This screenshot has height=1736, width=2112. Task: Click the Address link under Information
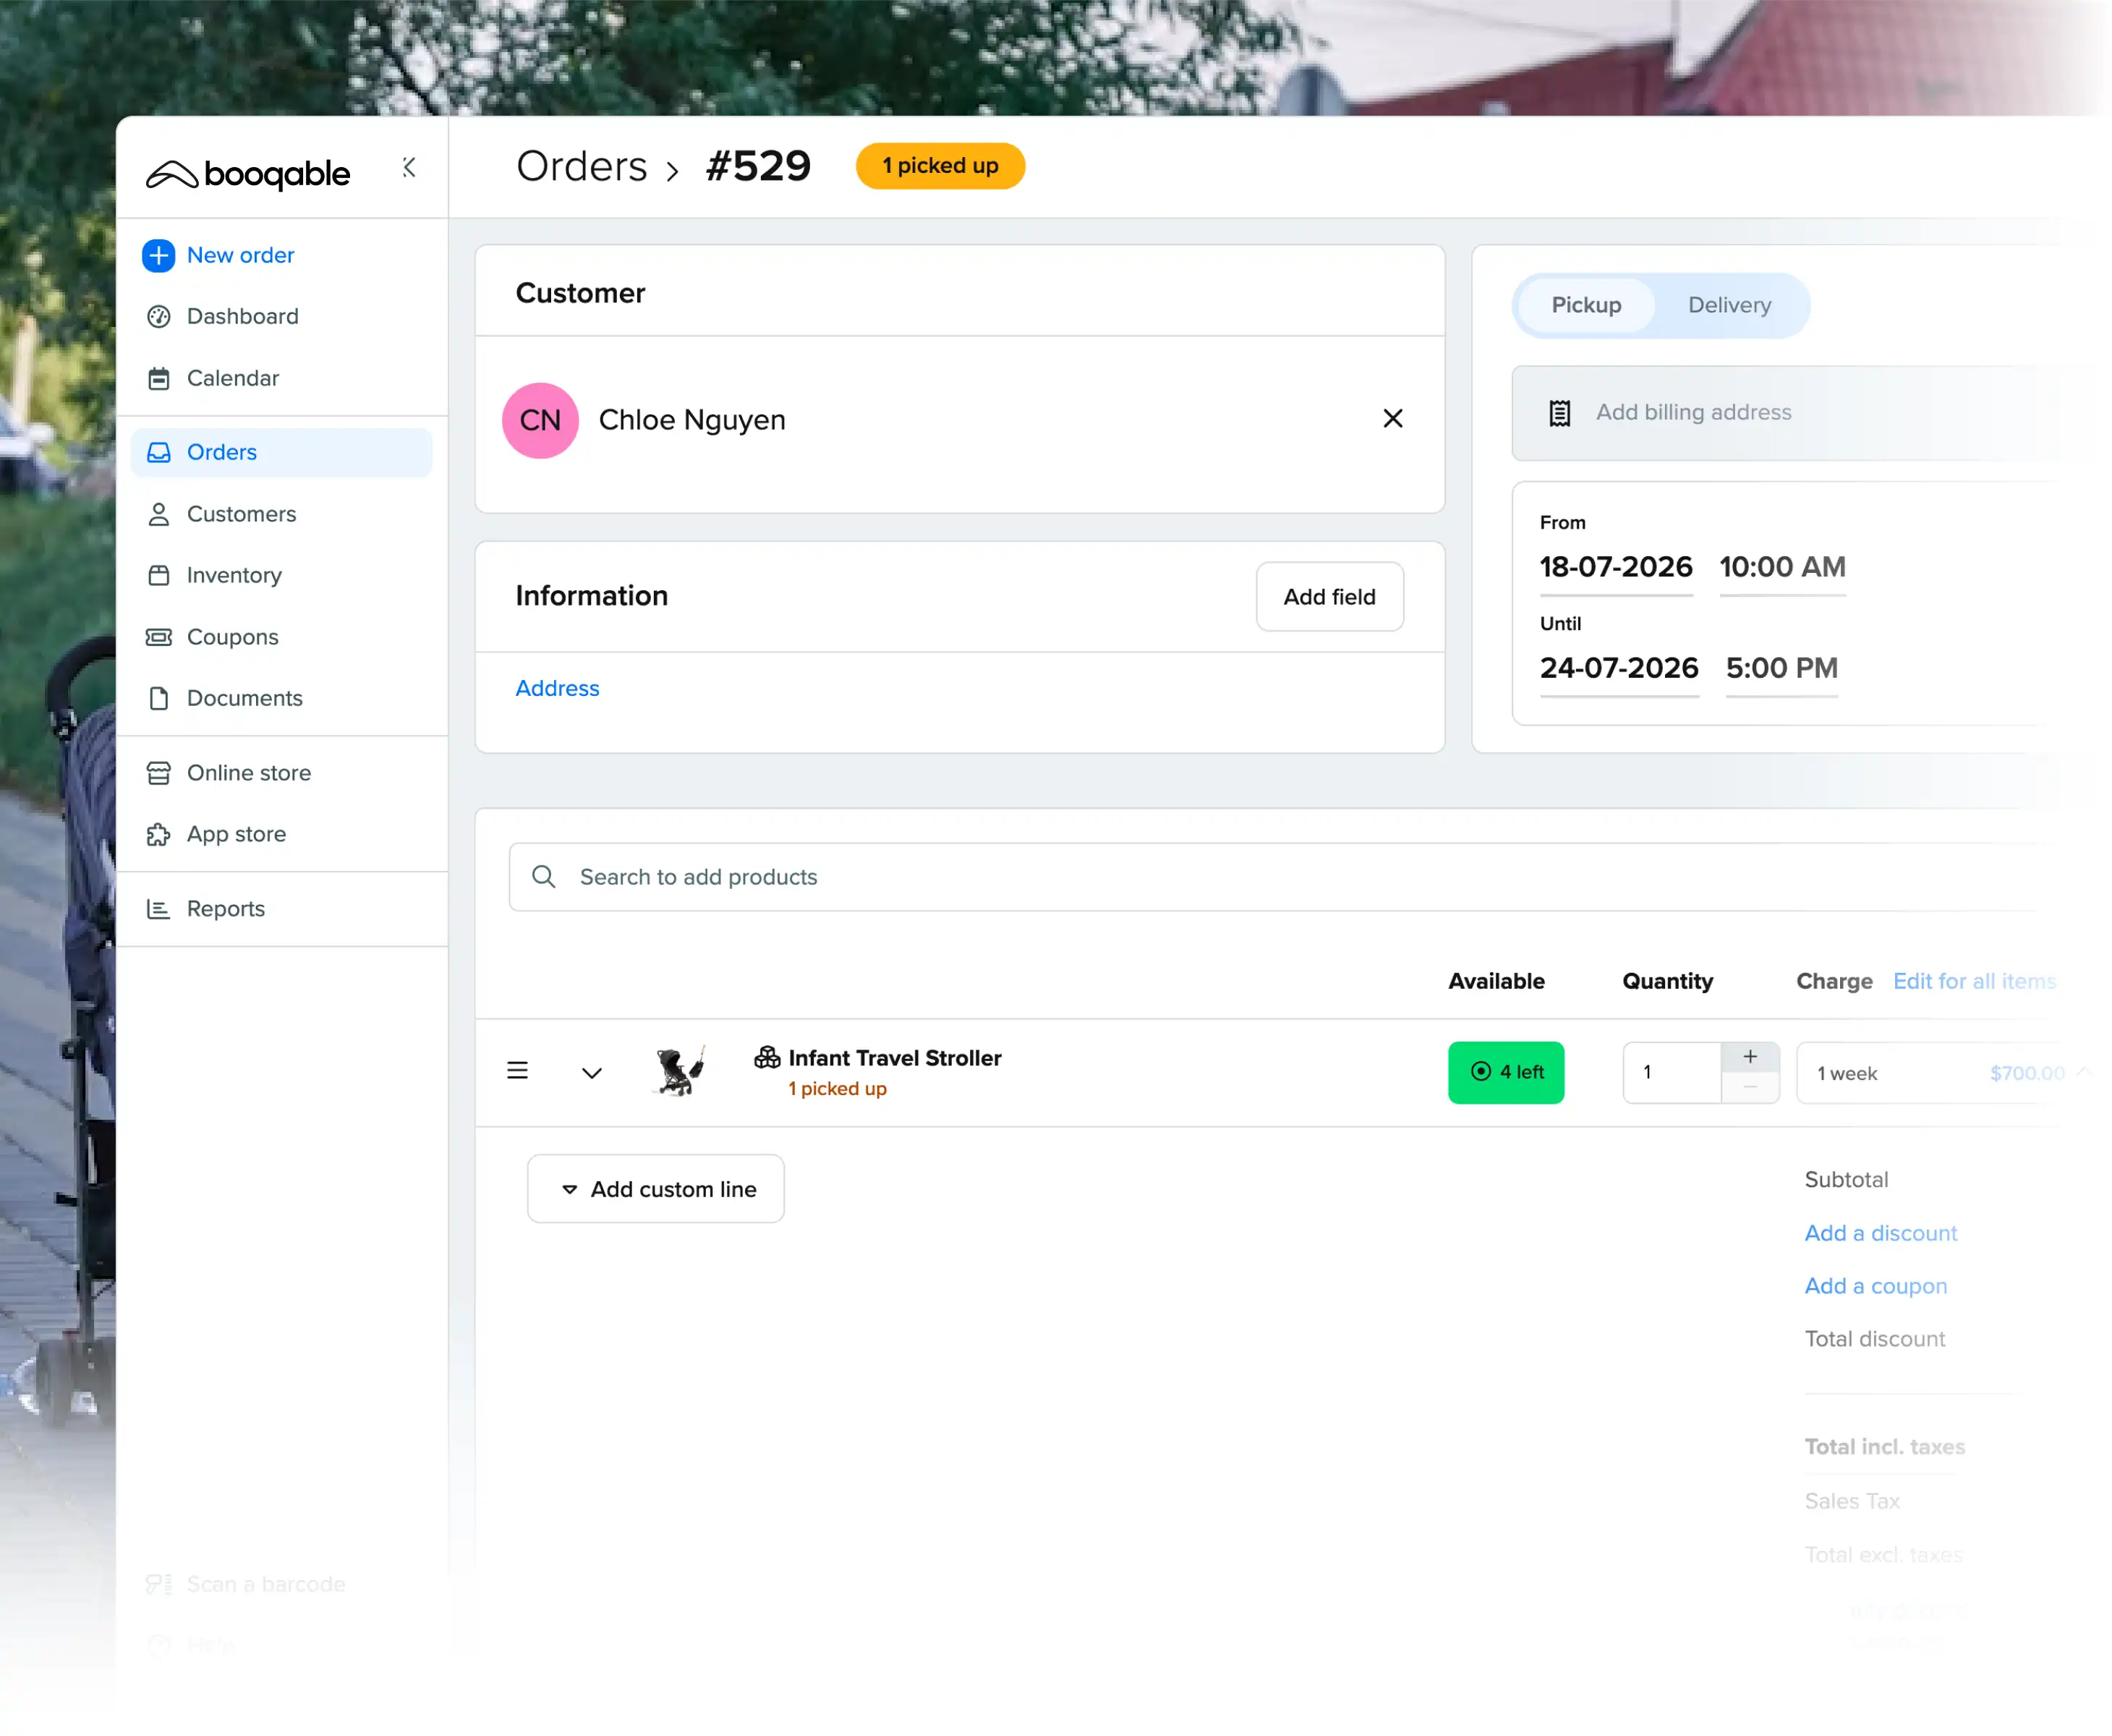(x=557, y=688)
